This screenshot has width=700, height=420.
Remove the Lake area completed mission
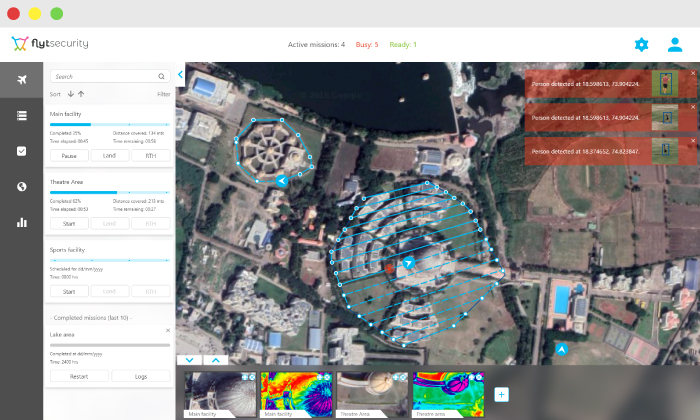pyautogui.click(x=168, y=330)
